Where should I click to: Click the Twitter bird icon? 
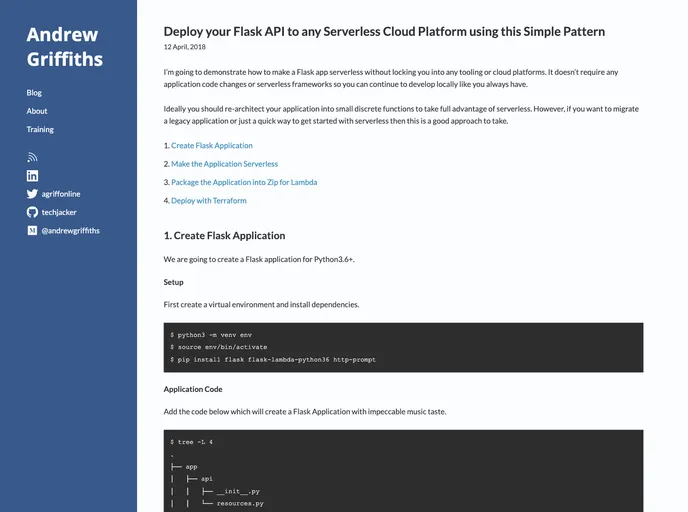pos(32,194)
